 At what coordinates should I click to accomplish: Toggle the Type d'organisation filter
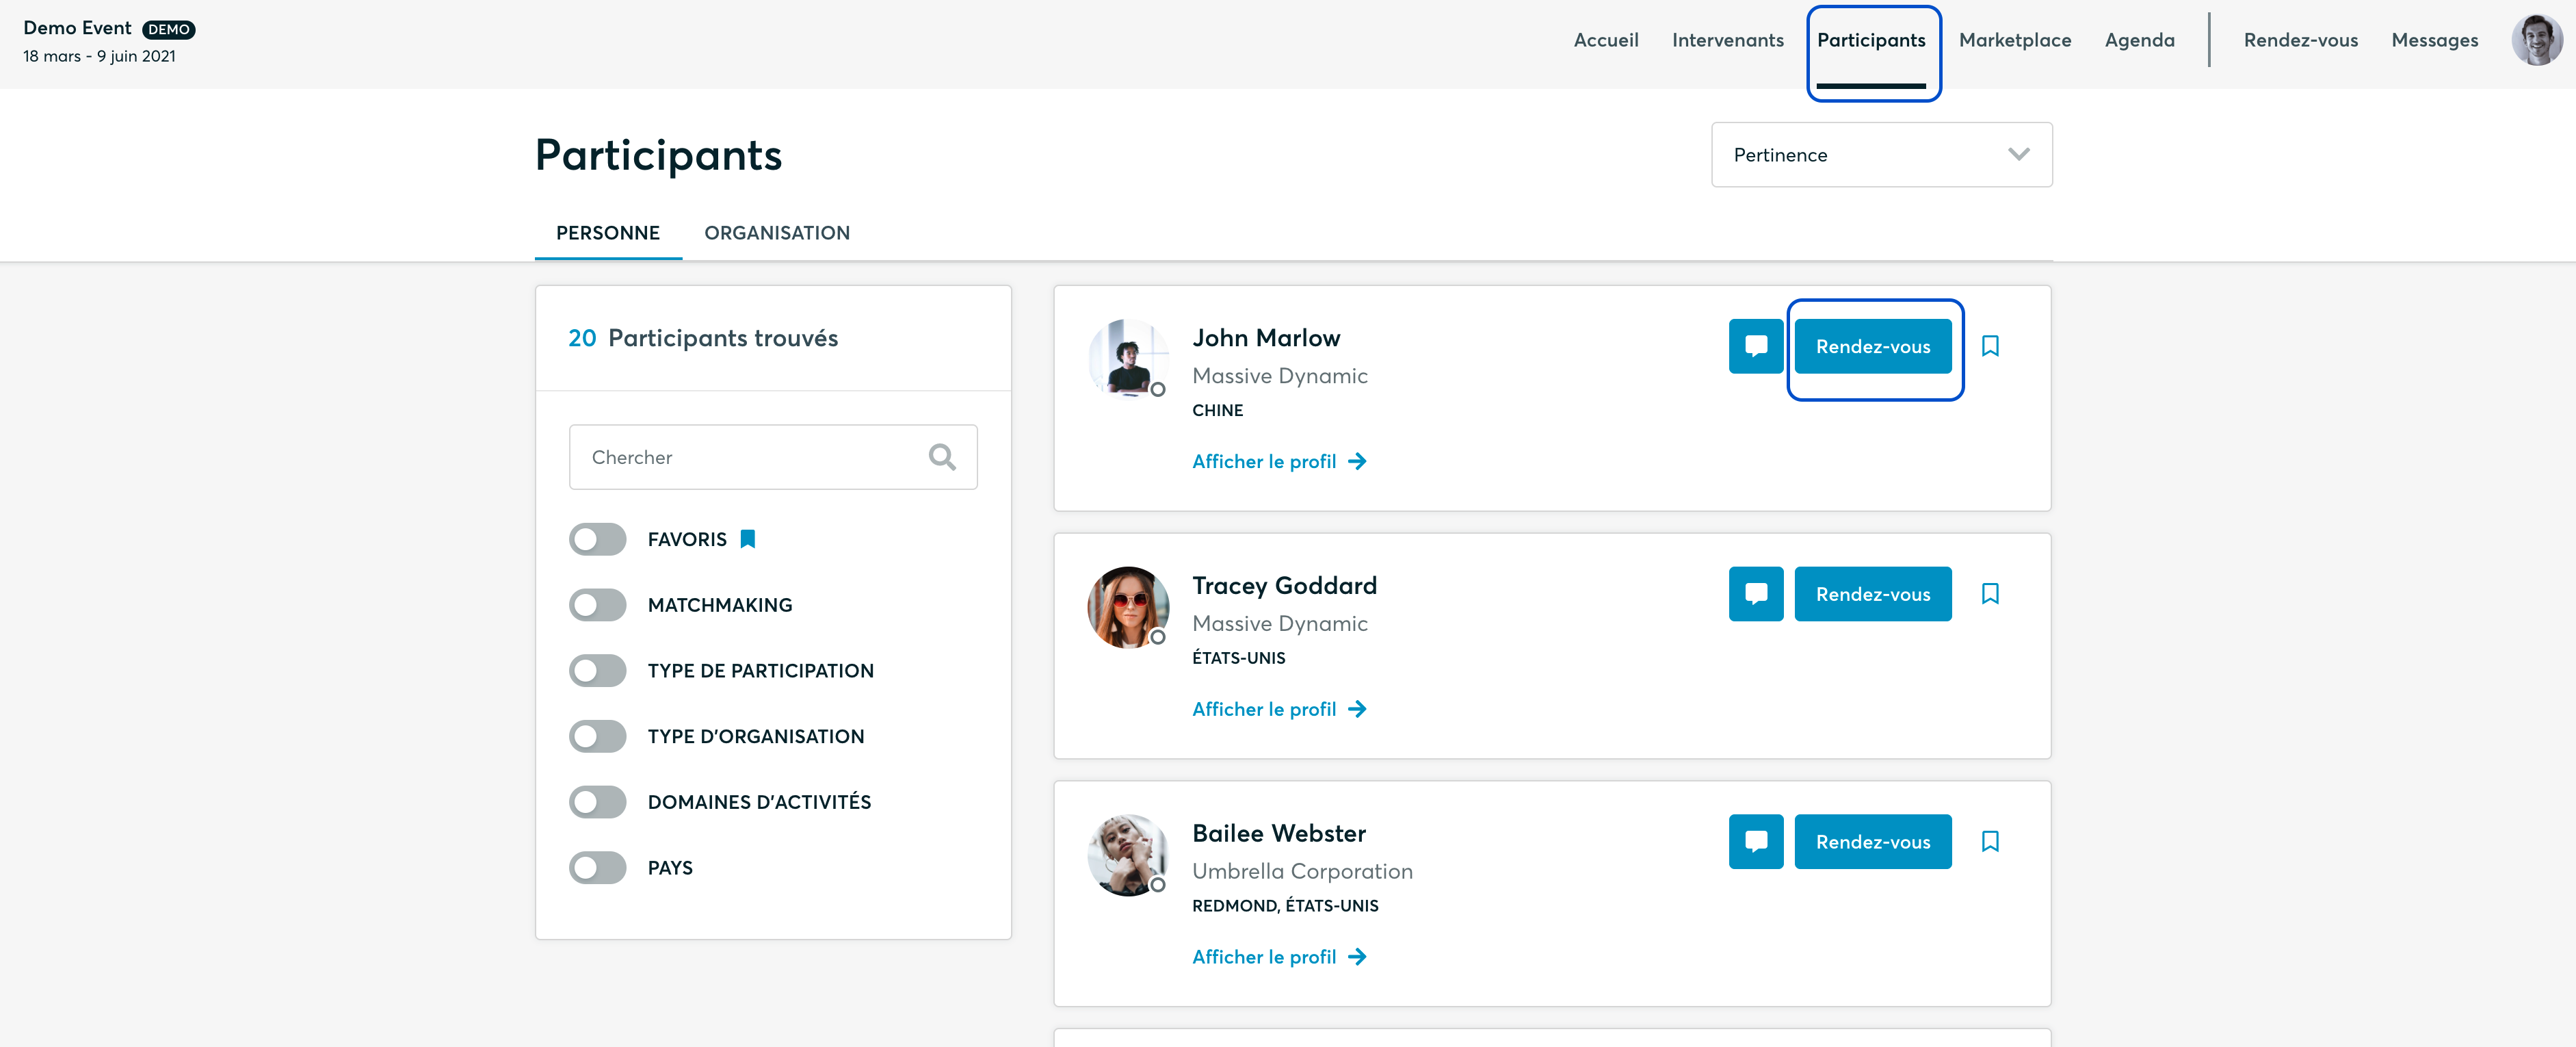click(x=597, y=737)
